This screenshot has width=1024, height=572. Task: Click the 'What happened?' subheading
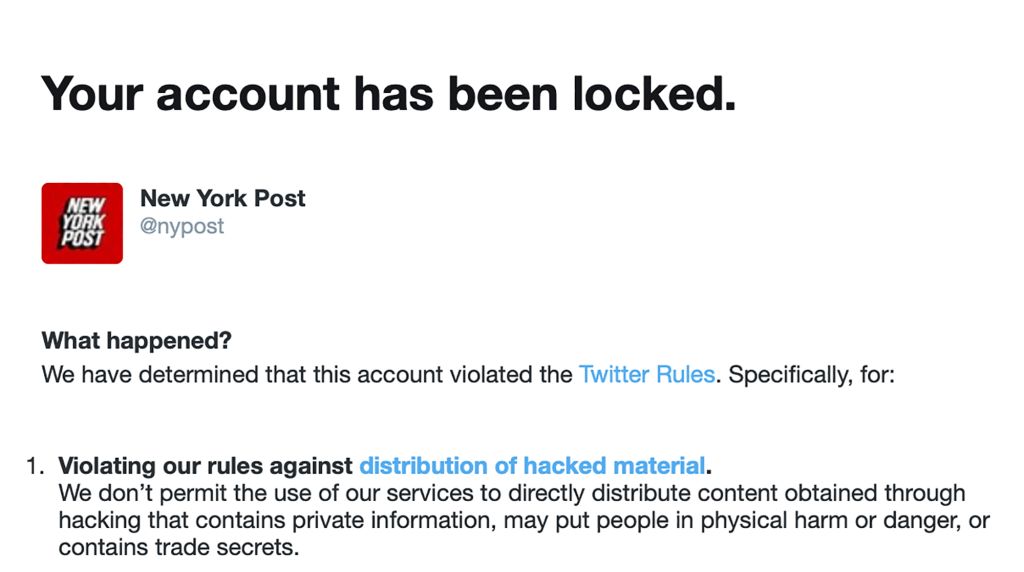click(x=136, y=340)
